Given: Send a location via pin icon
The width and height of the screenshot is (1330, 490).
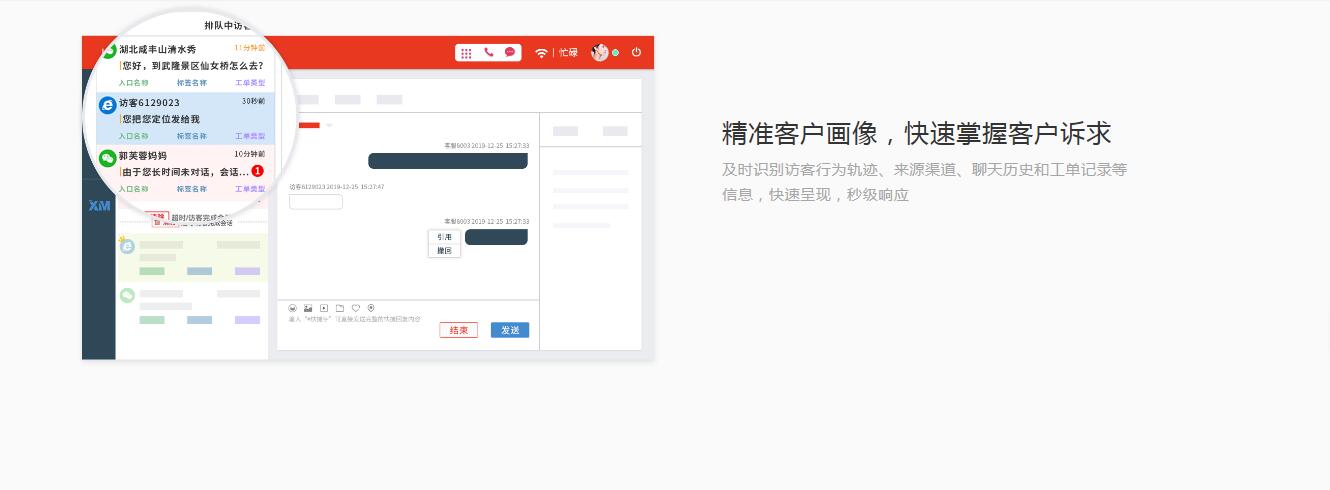Looking at the screenshot, I should 371,308.
